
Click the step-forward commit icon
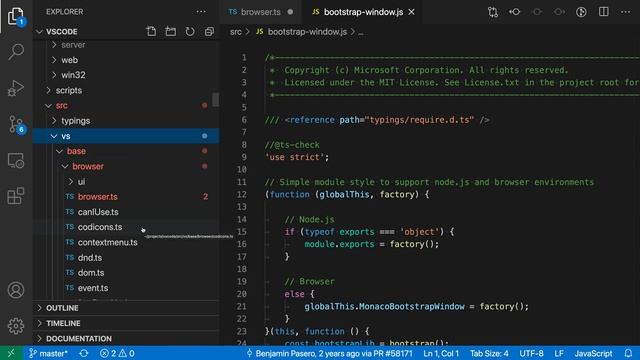[x=559, y=12]
